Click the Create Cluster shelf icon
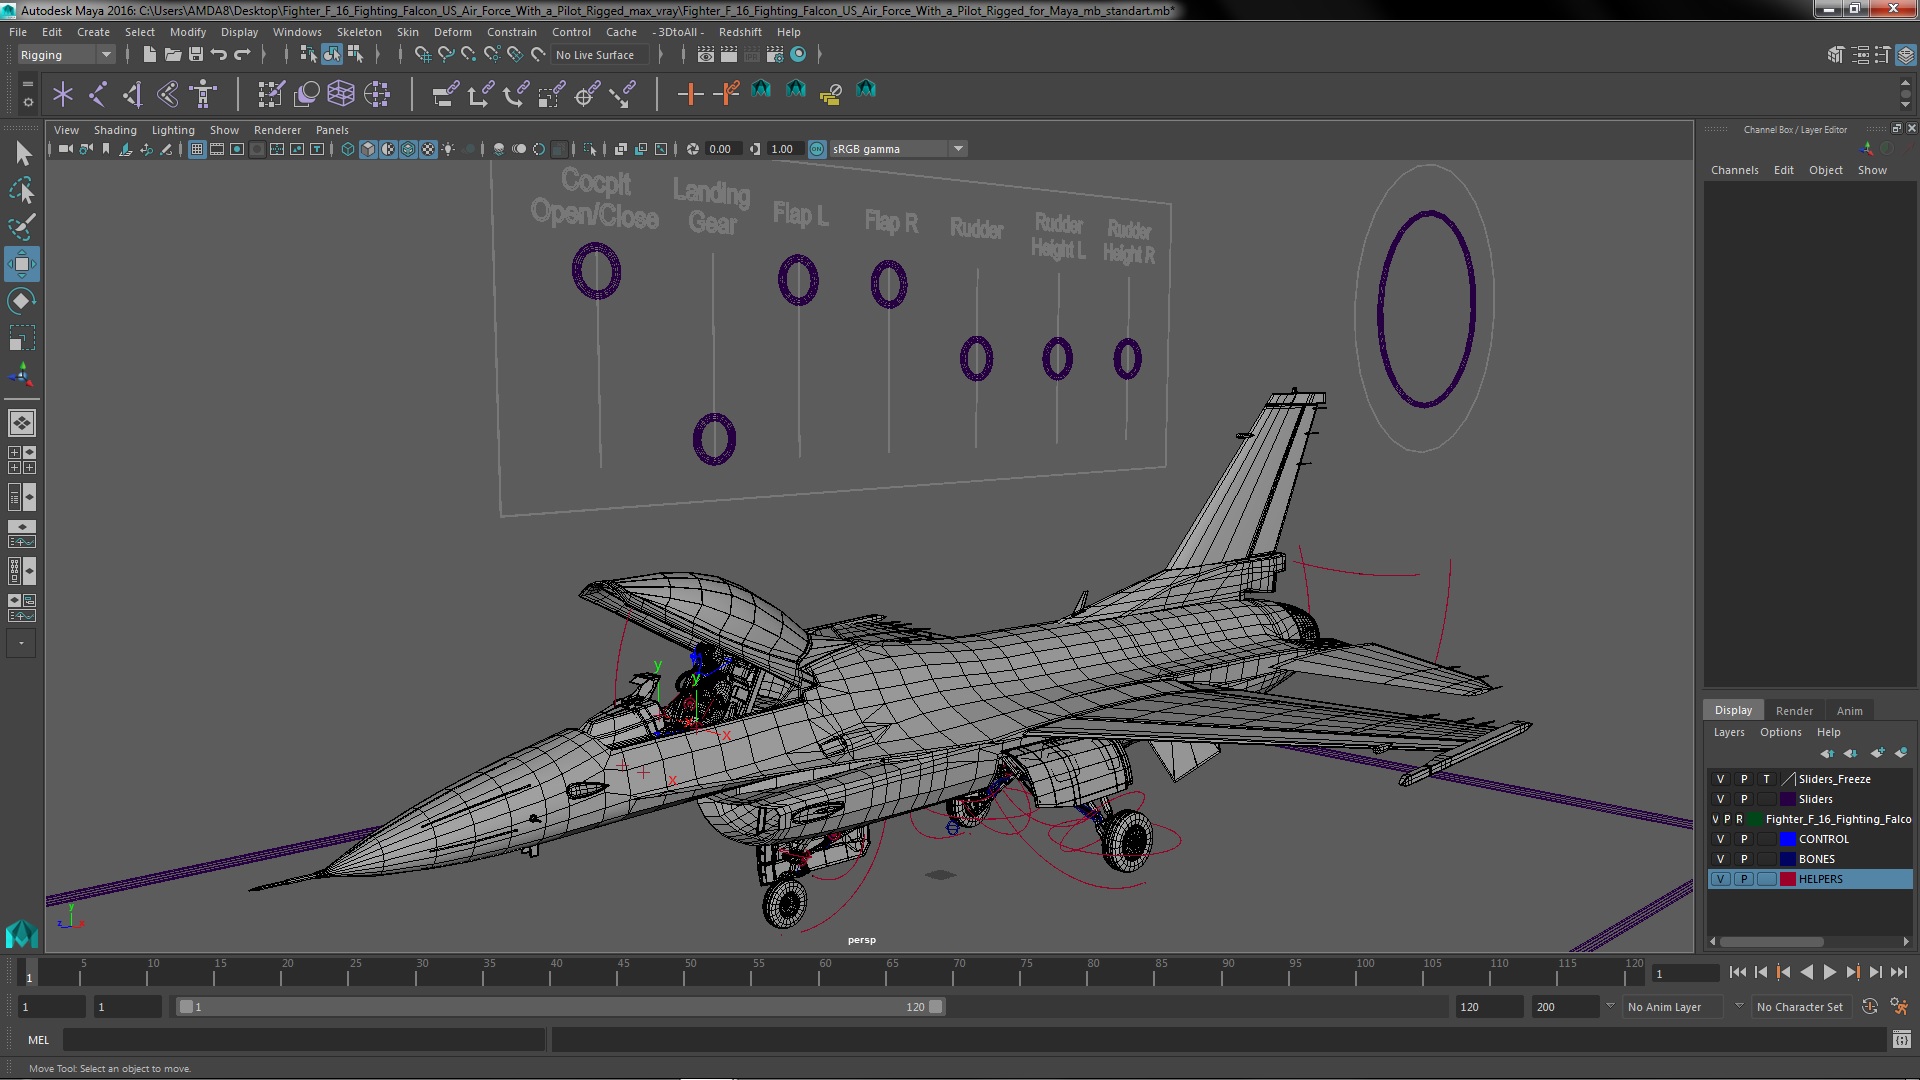The width and height of the screenshot is (1920, 1080). (377, 94)
